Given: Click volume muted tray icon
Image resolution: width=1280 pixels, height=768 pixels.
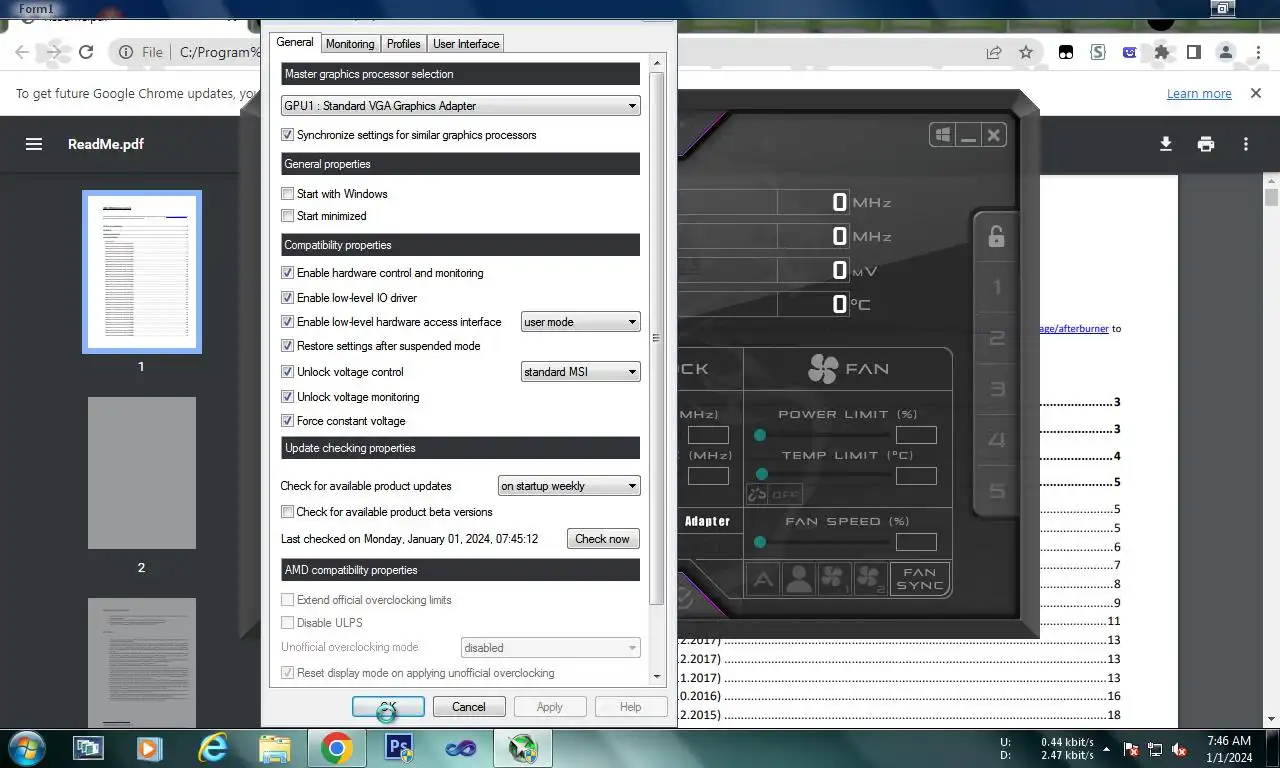Looking at the screenshot, I should point(1180,749).
